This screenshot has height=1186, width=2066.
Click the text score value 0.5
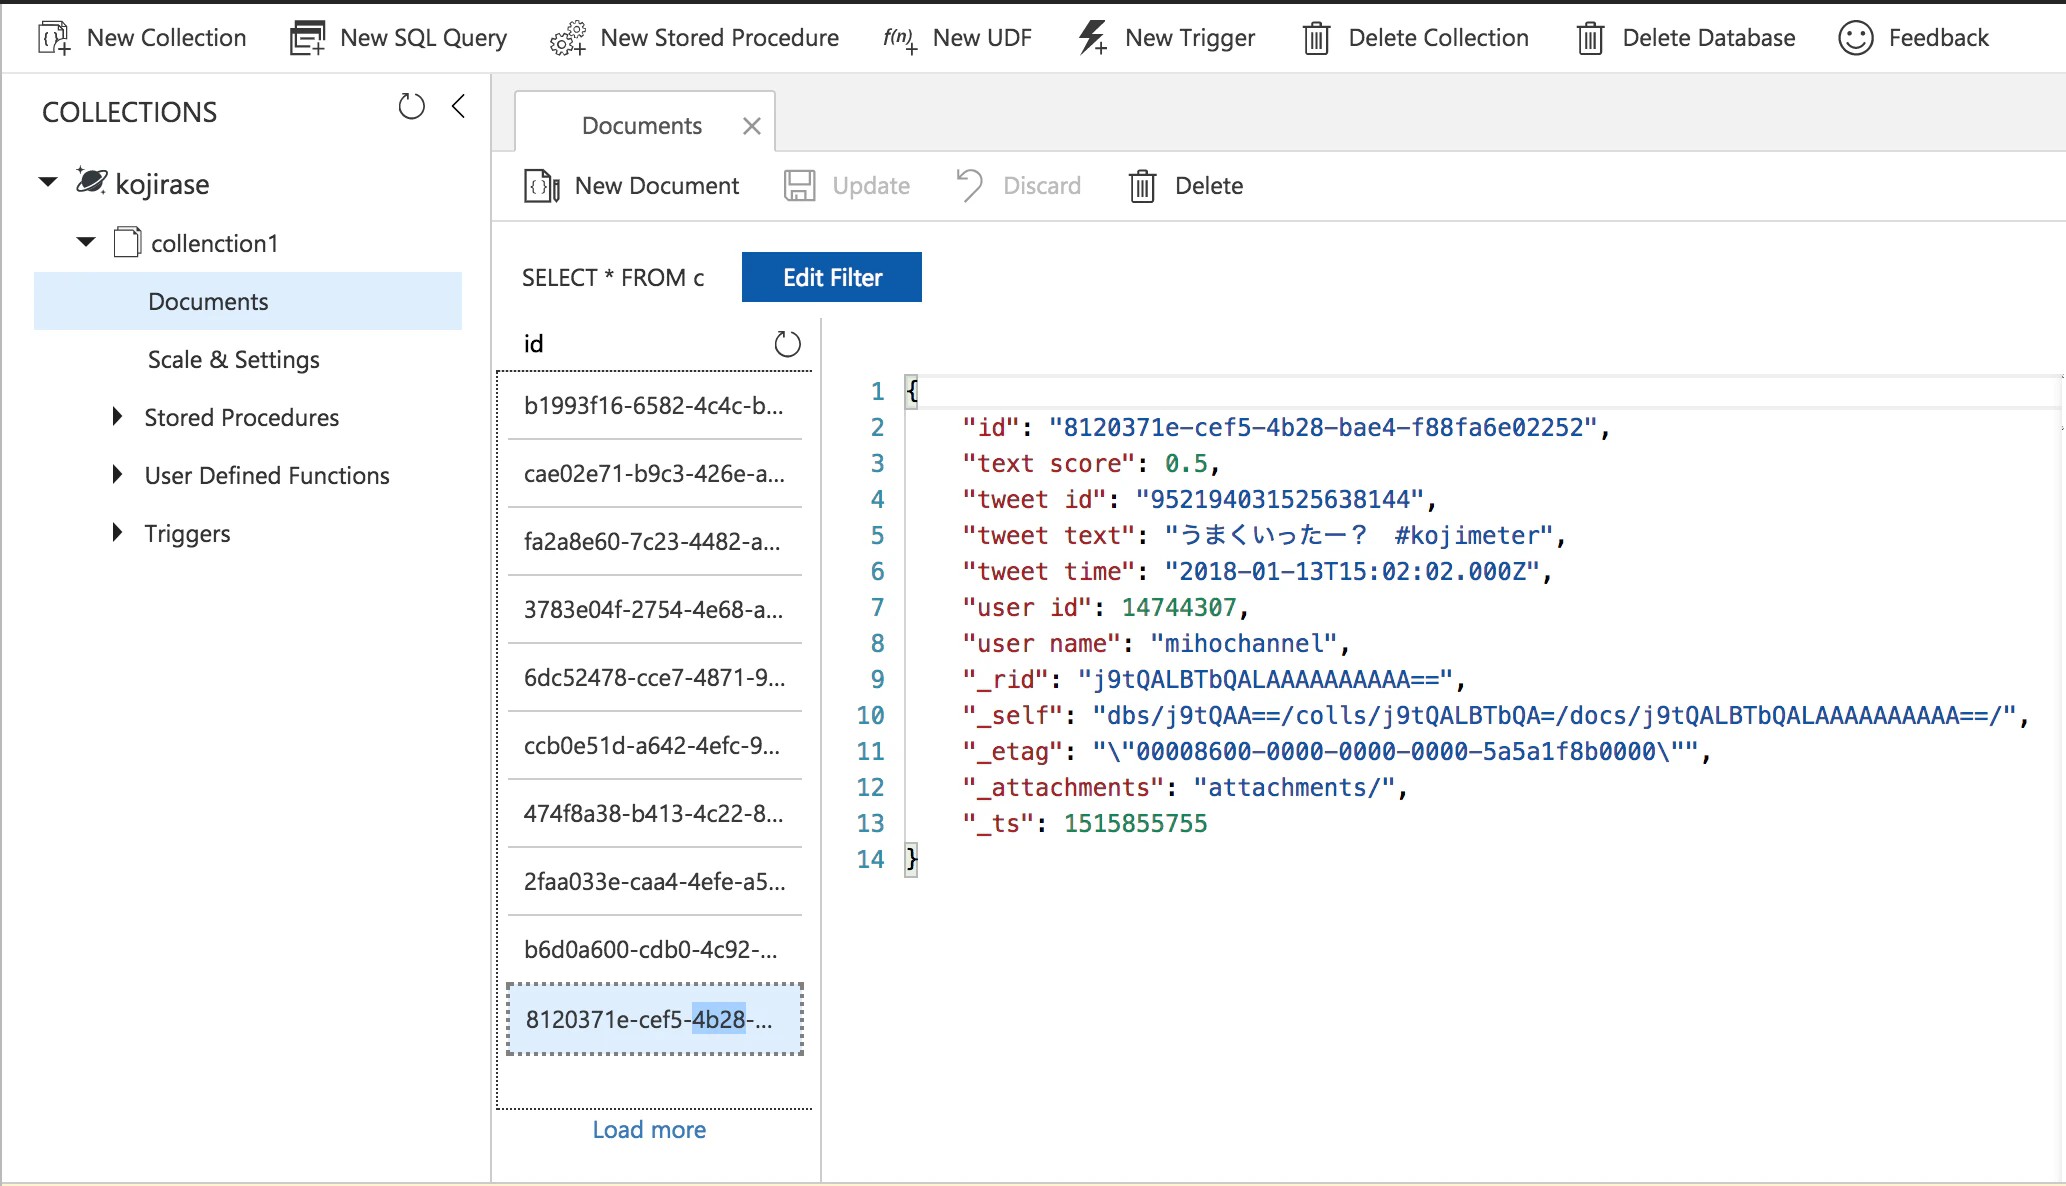[1186, 463]
